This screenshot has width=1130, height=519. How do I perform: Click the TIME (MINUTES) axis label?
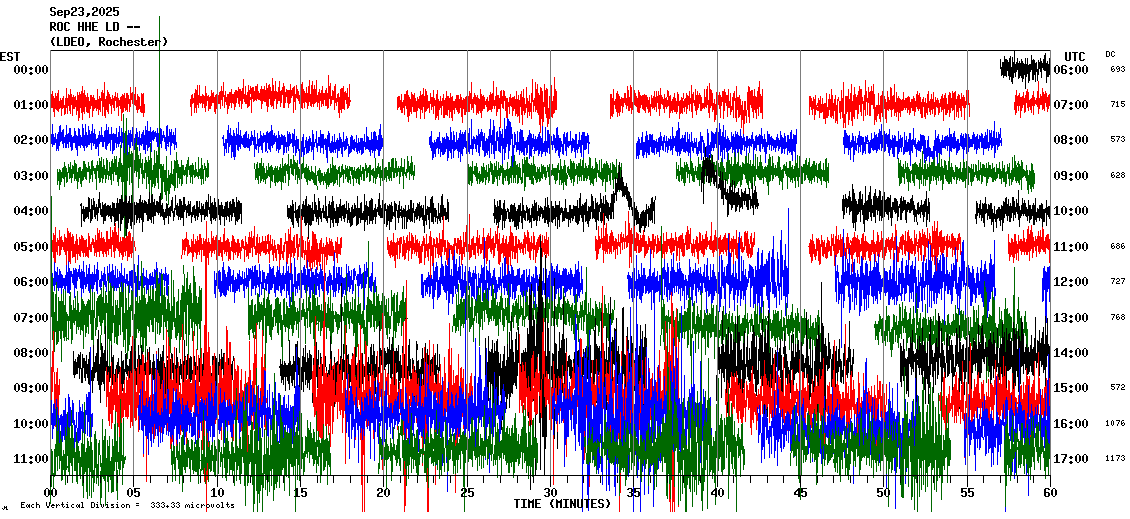562,504
